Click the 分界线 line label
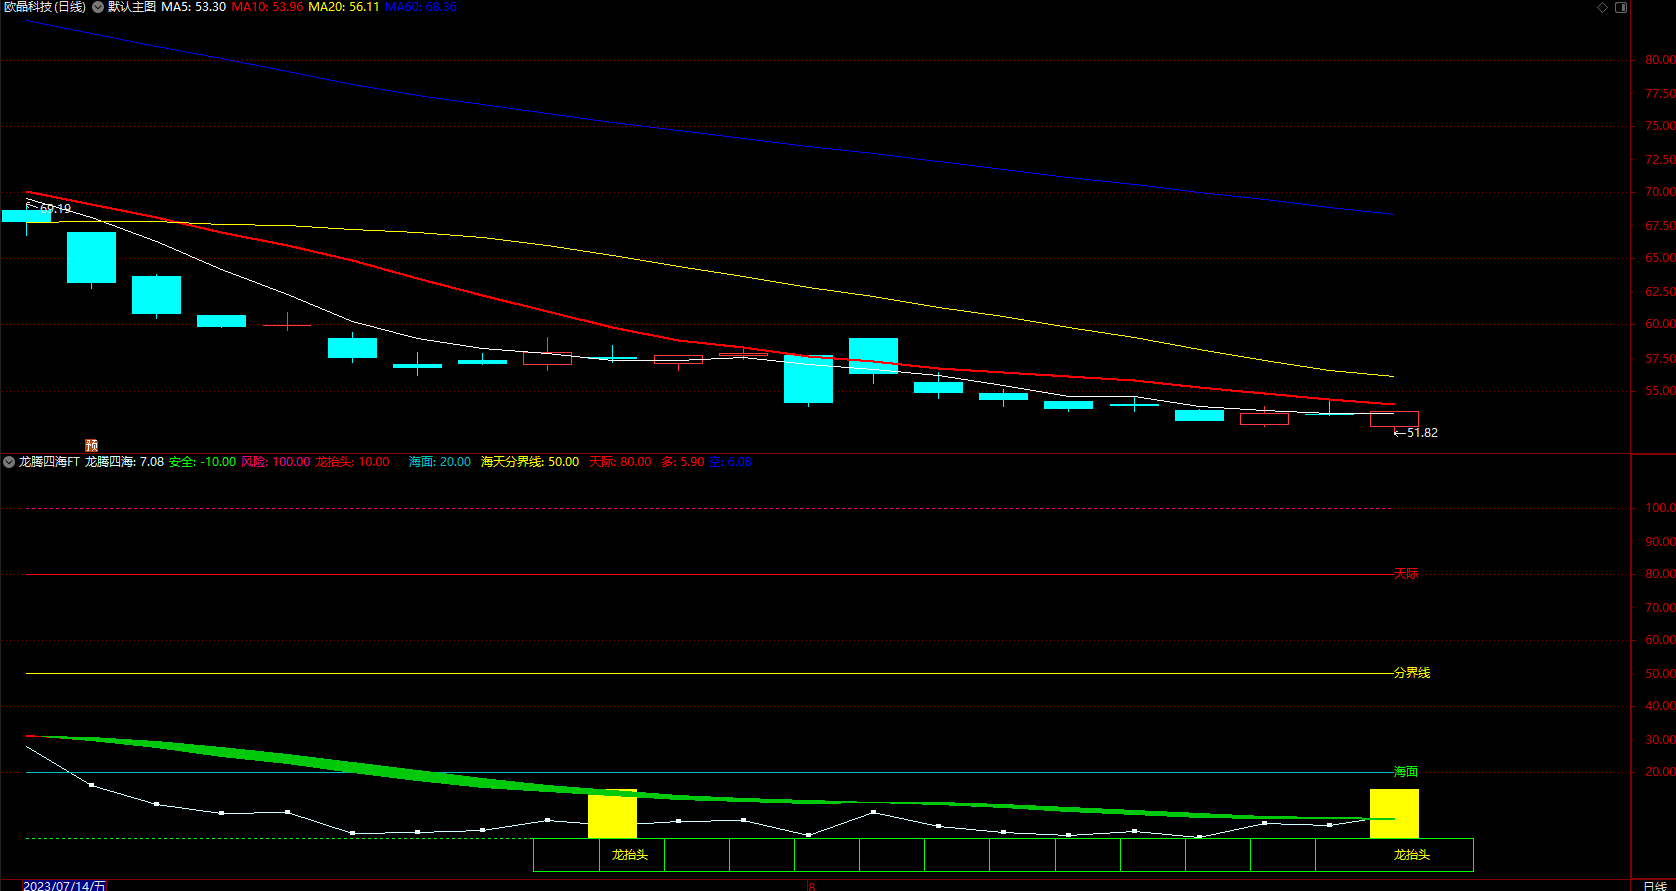The width and height of the screenshot is (1676, 891). point(1412,673)
